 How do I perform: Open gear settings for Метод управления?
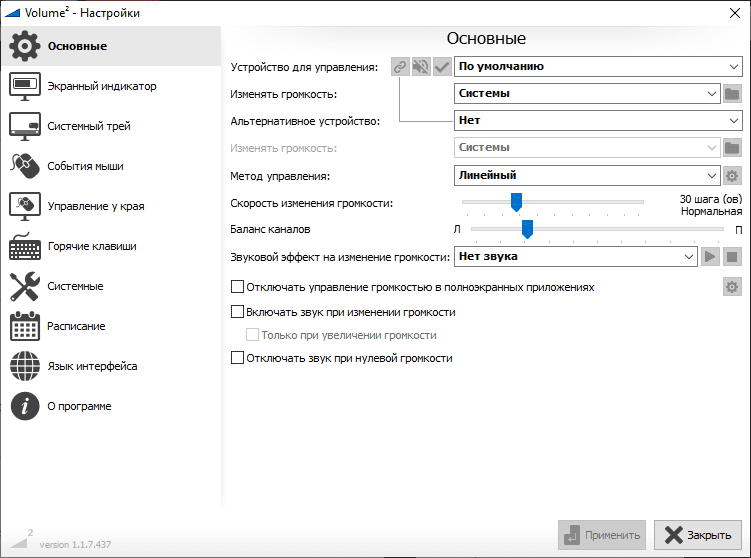click(732, 176)
